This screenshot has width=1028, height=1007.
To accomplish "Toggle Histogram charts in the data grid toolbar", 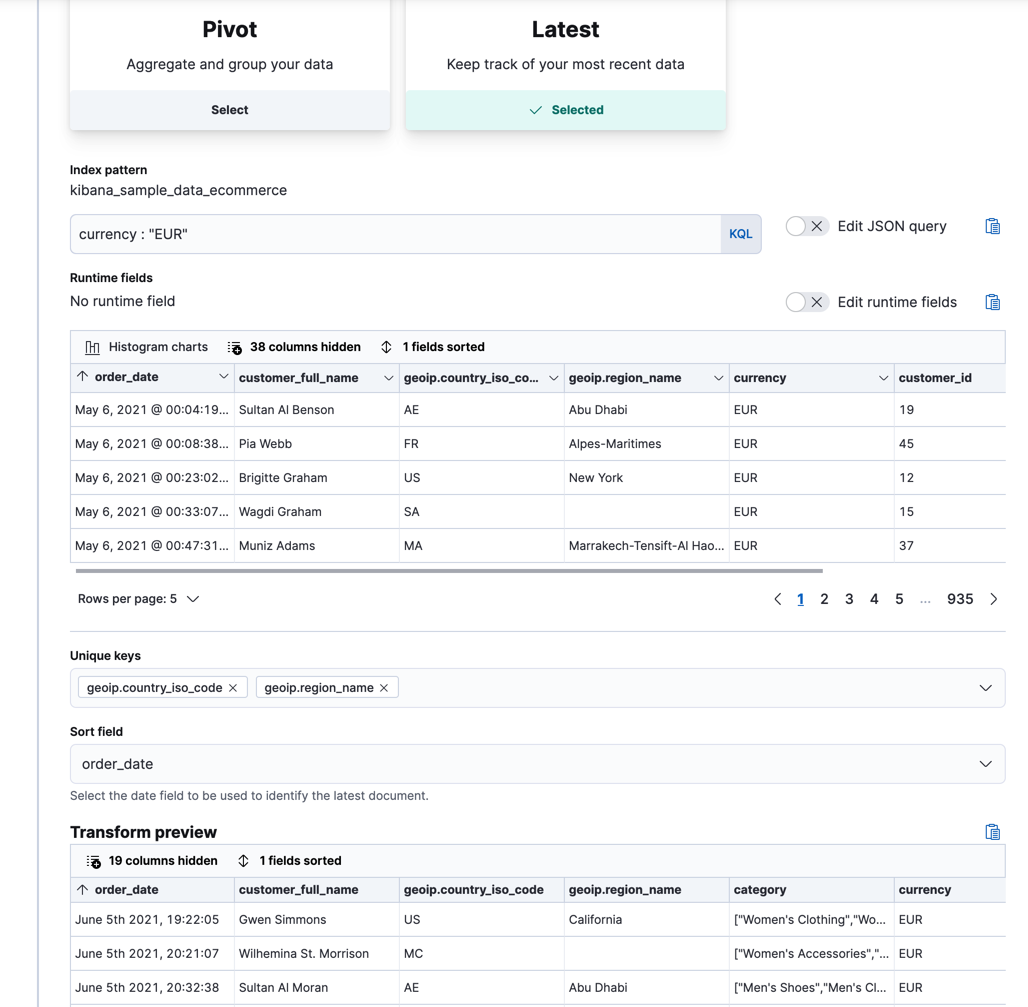I will (x=147, y=347).
